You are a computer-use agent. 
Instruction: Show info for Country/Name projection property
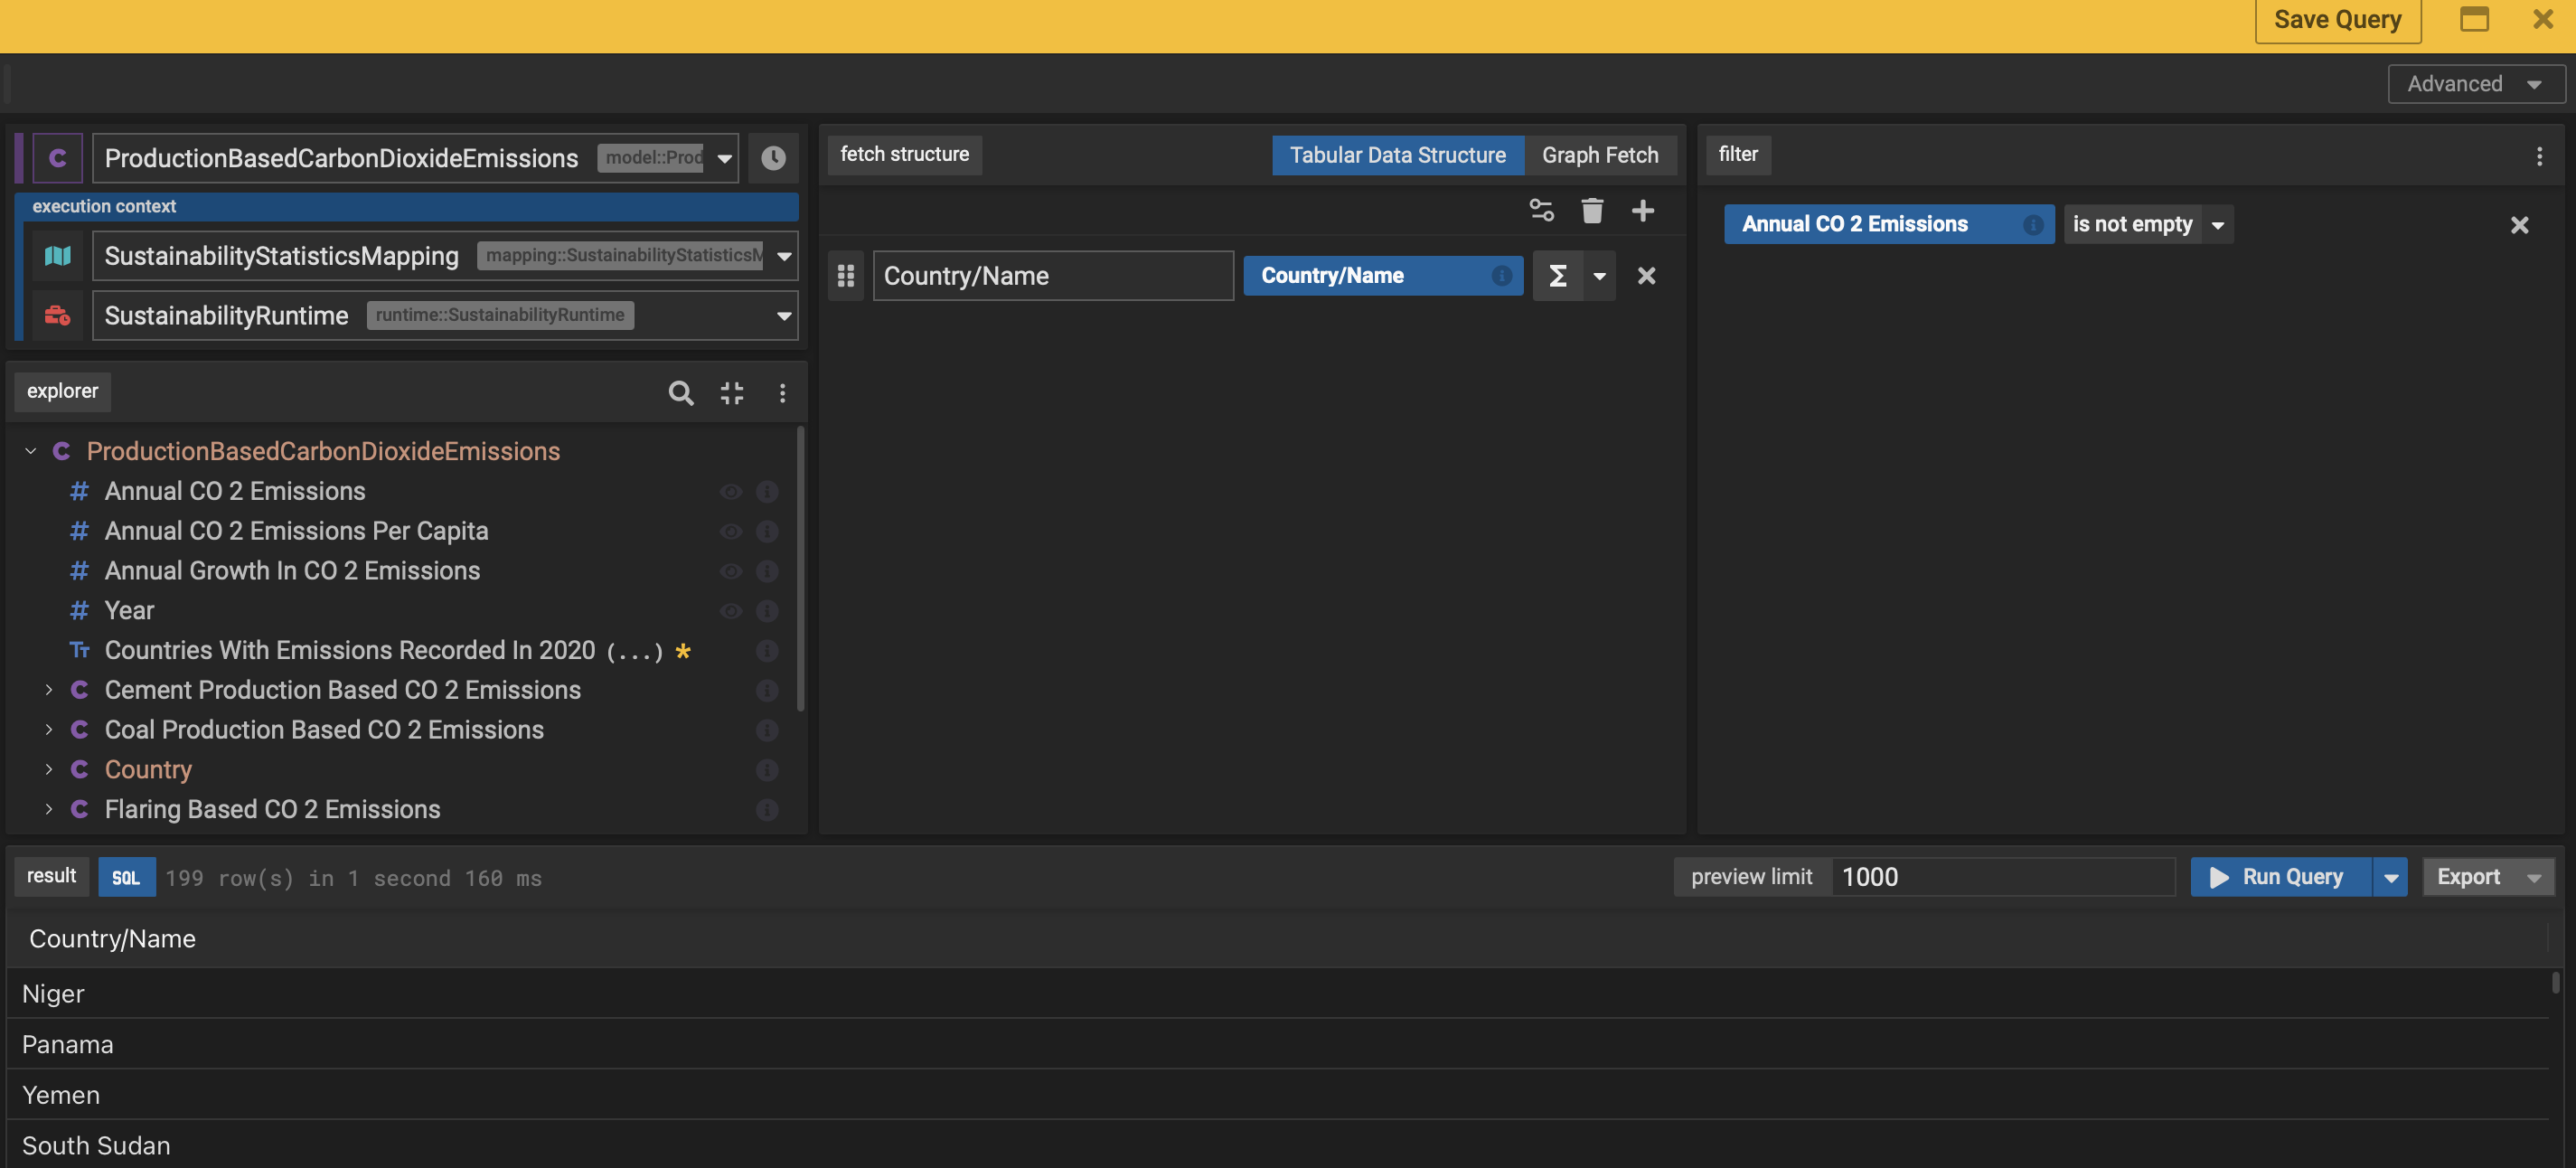(1501, 276)
